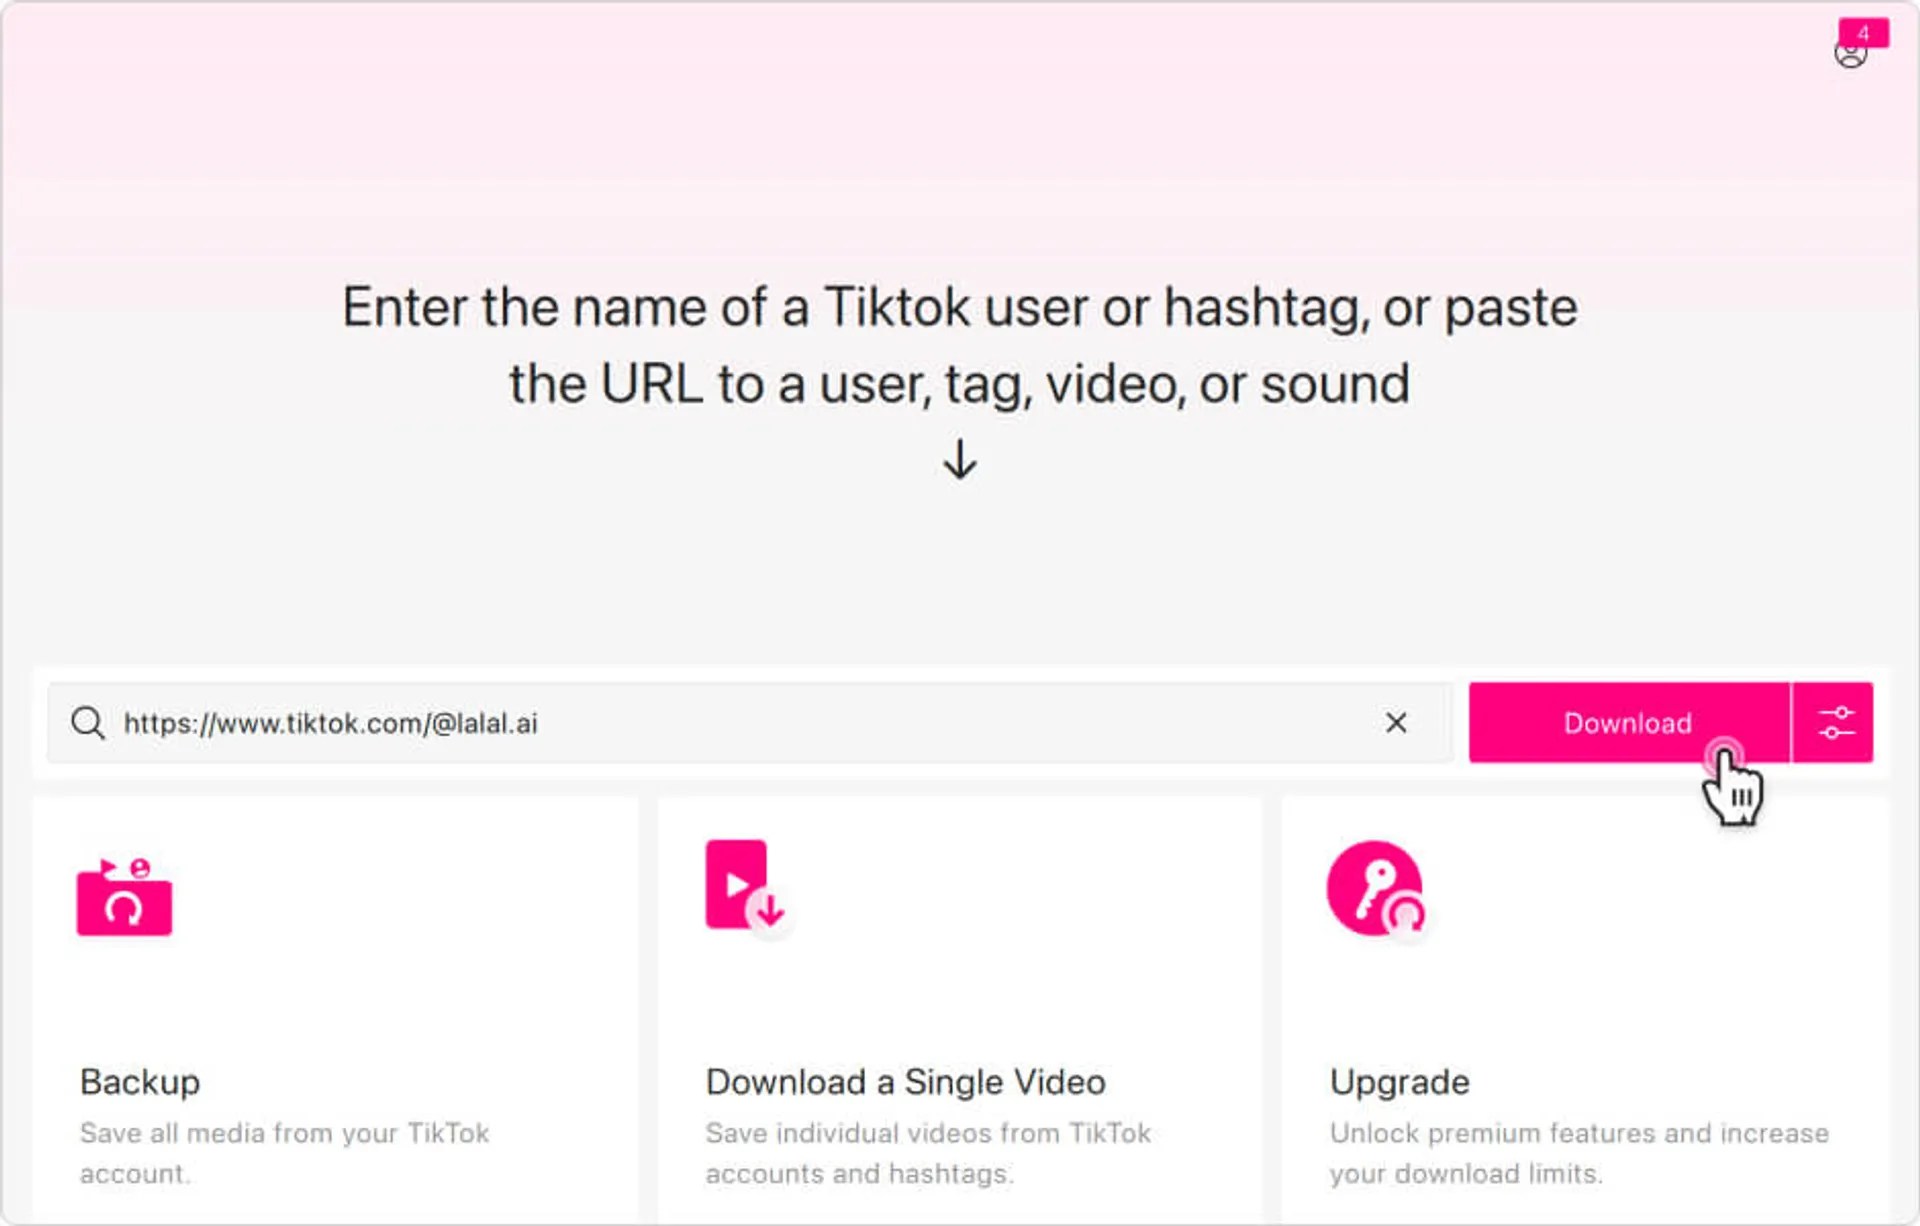Click the Backup camcorder icon
Image resolution: width=1920 pixels, height=1226 pixels.
(124, 898)
